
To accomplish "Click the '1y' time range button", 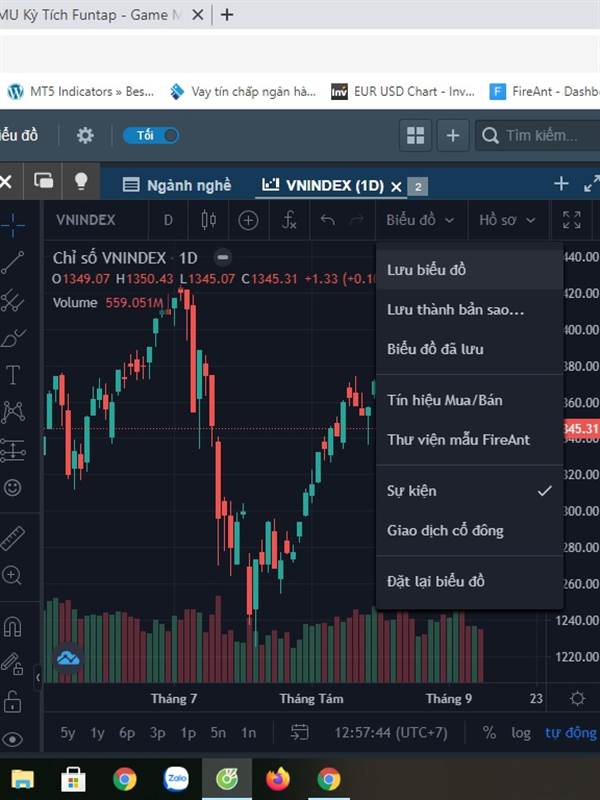I will [x=97, y=733].
